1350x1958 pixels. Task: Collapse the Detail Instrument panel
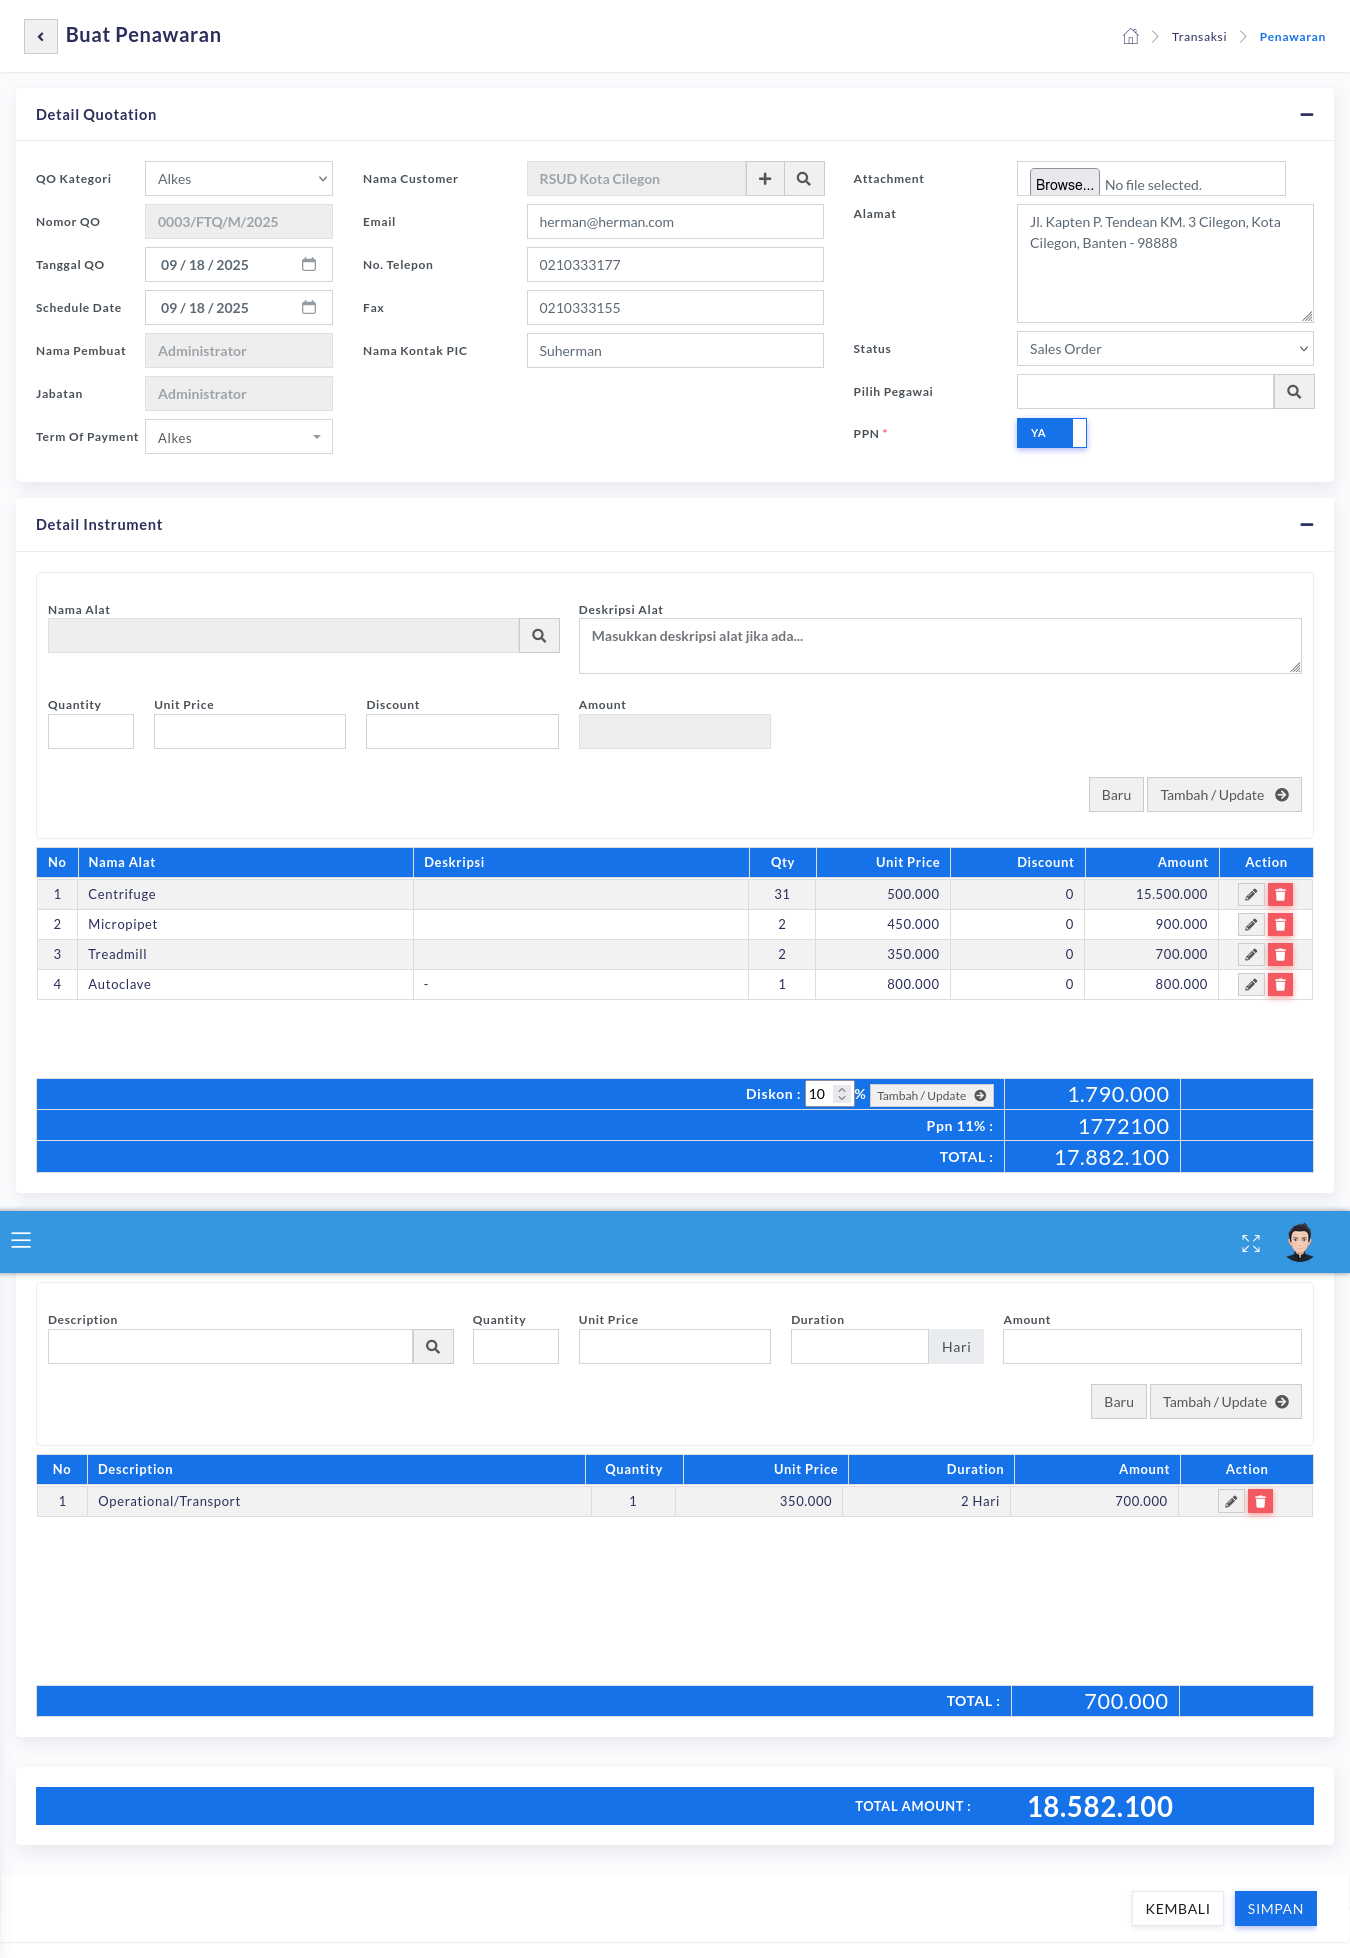coord(1306,525)
